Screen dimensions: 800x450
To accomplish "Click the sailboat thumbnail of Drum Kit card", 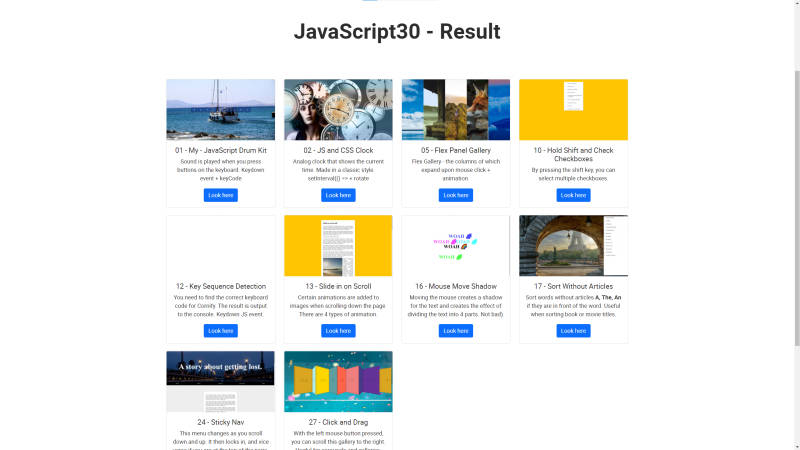I will pyautogui.click(x=220, y=110).
